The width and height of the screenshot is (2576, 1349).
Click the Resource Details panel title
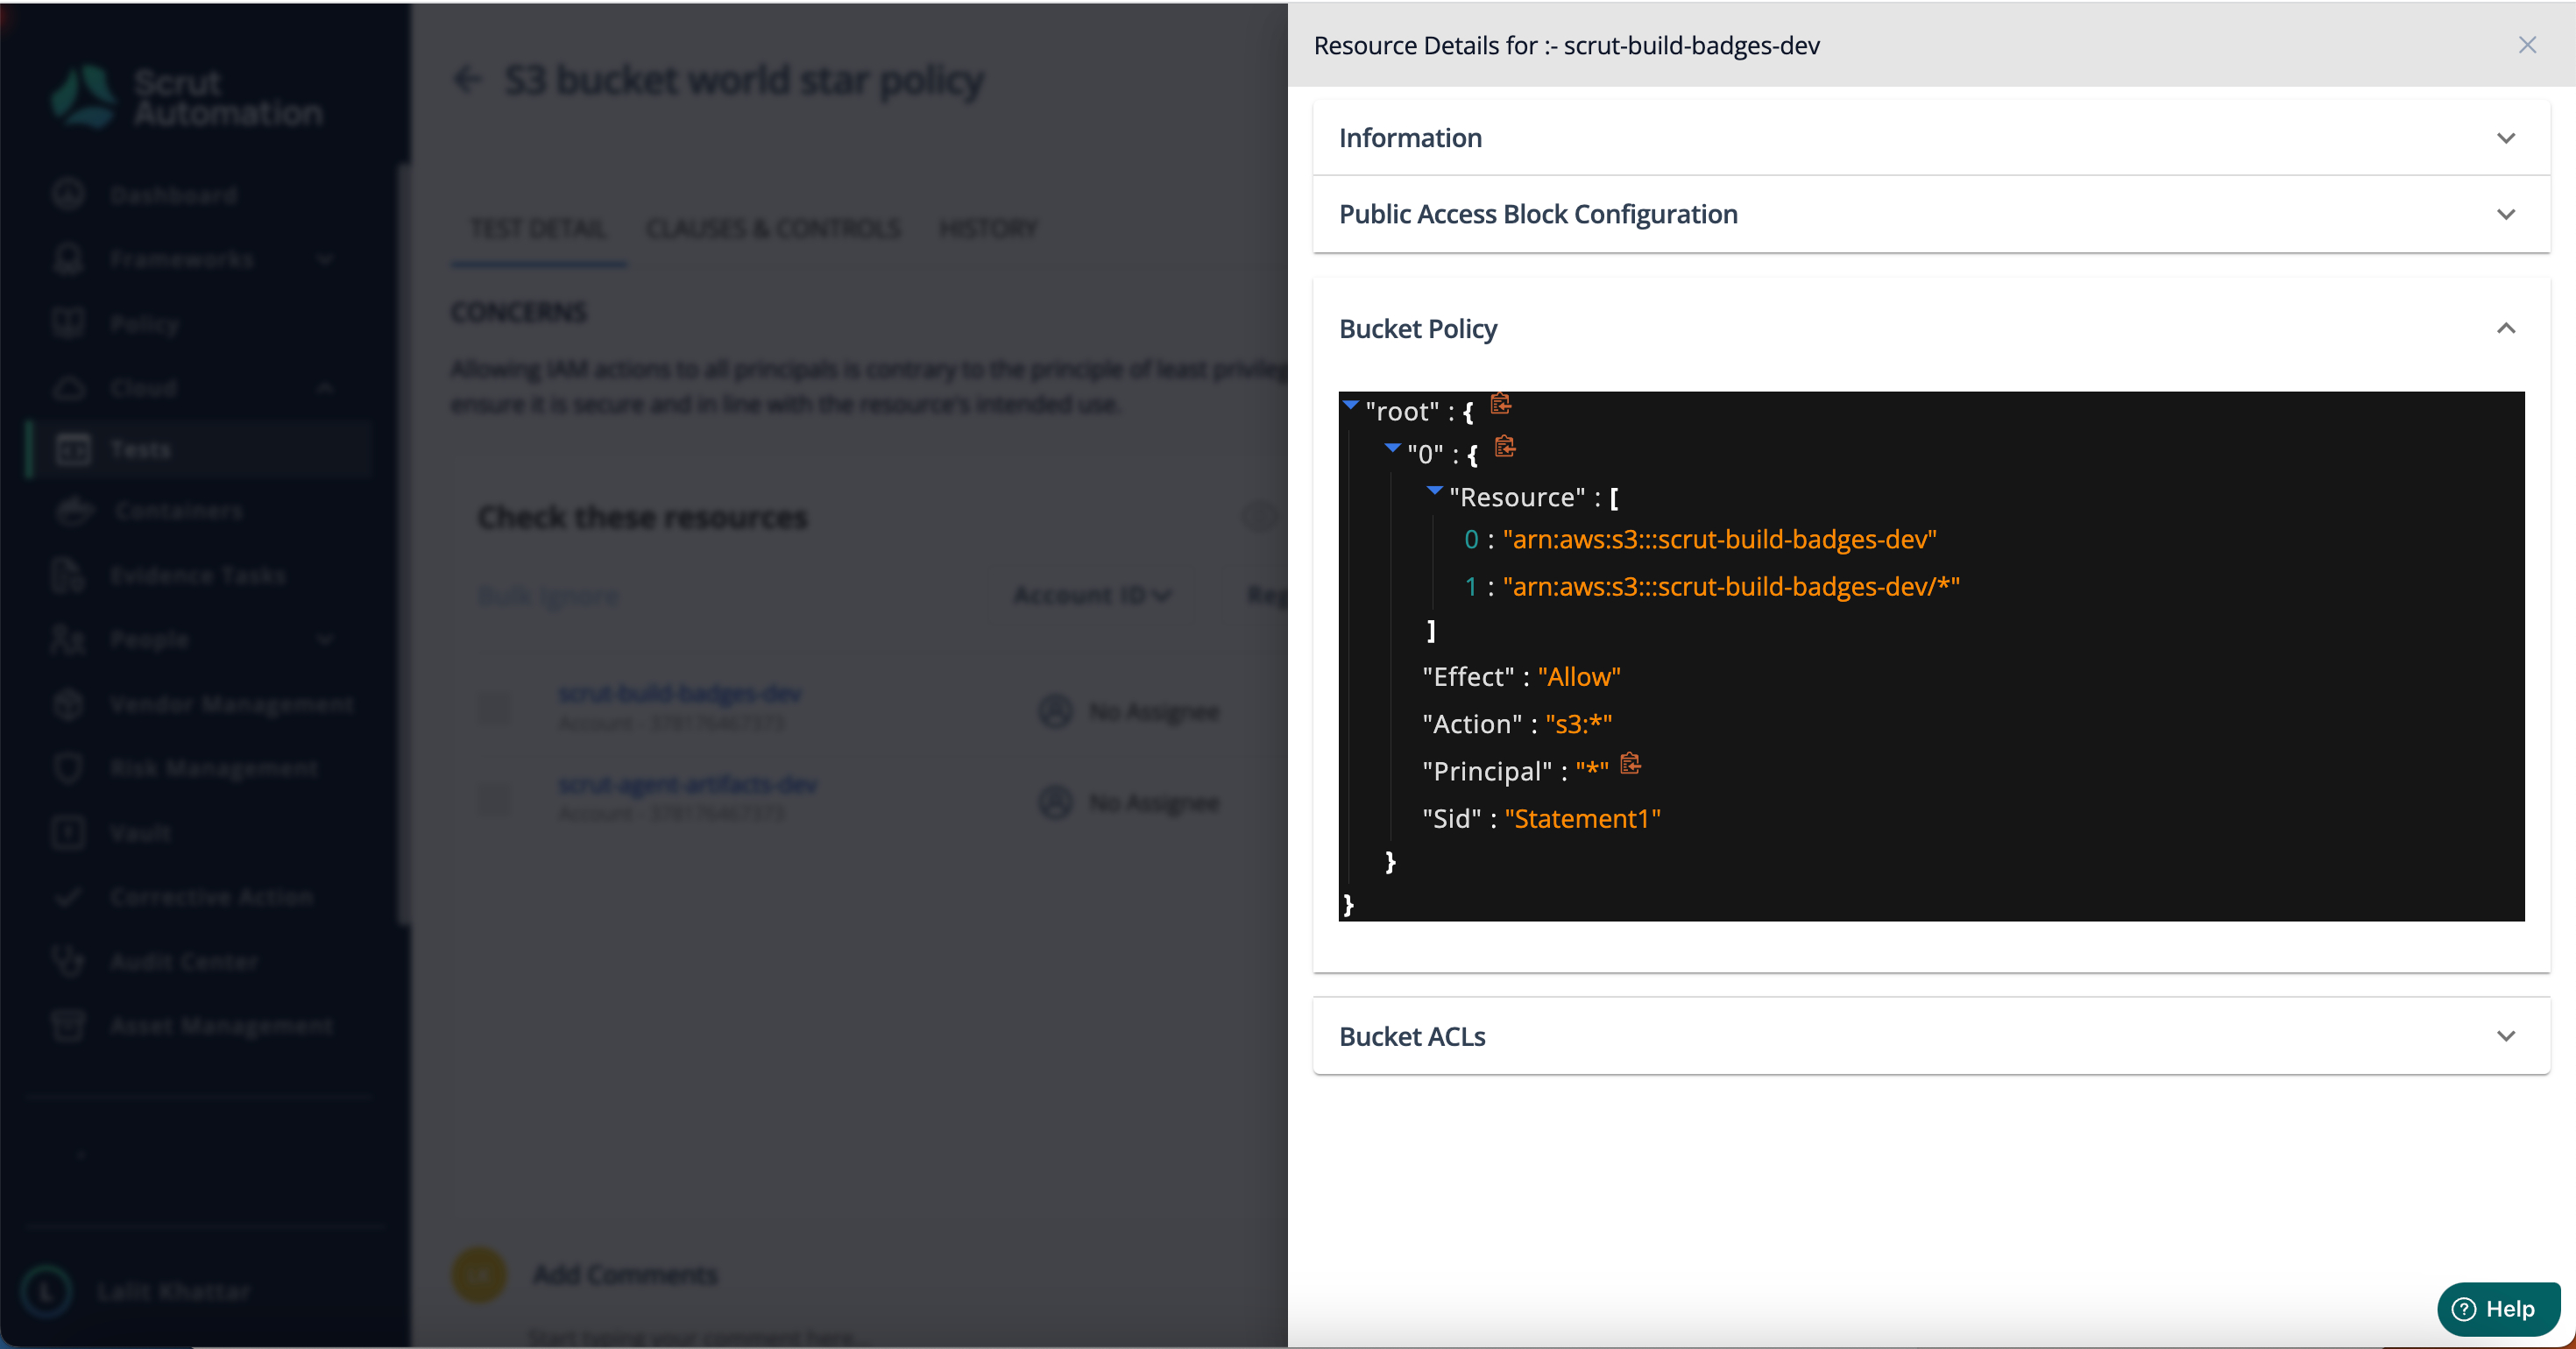pos(1566,46)
